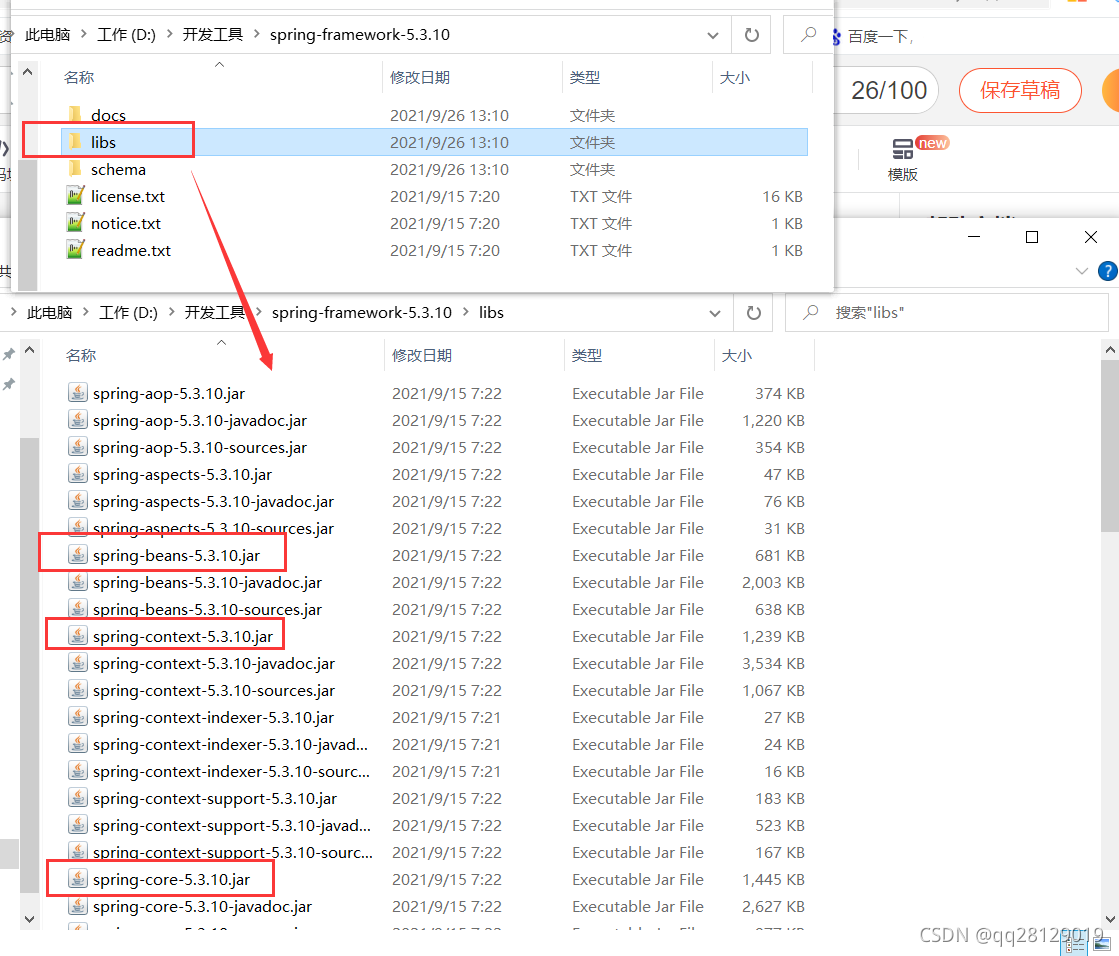Screen dimensions: 1119x956
Task: Select the libs folder icon
Action: point(74,142)
